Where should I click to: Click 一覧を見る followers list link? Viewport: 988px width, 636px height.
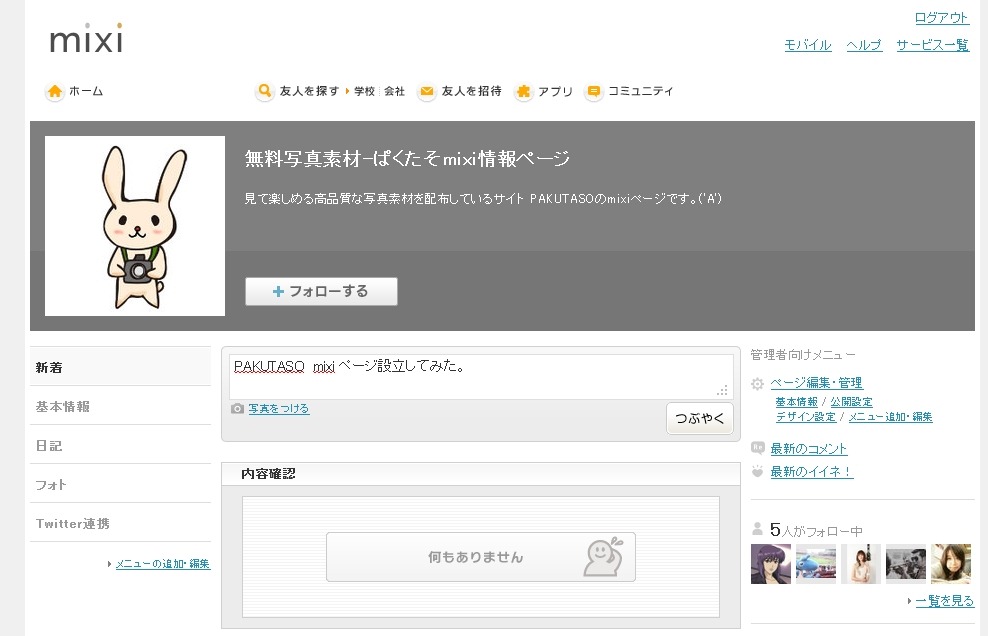pyautogui.click(x=945, y=601)
